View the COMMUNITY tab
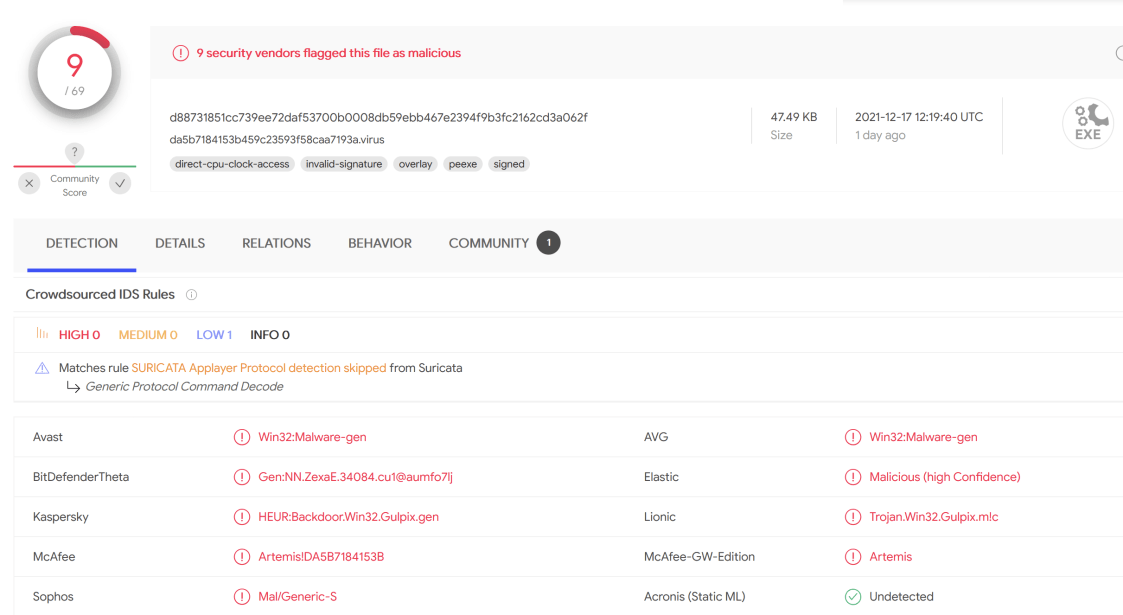The width and height of the screenshot is (1123, 615). (x=489, y=243)
